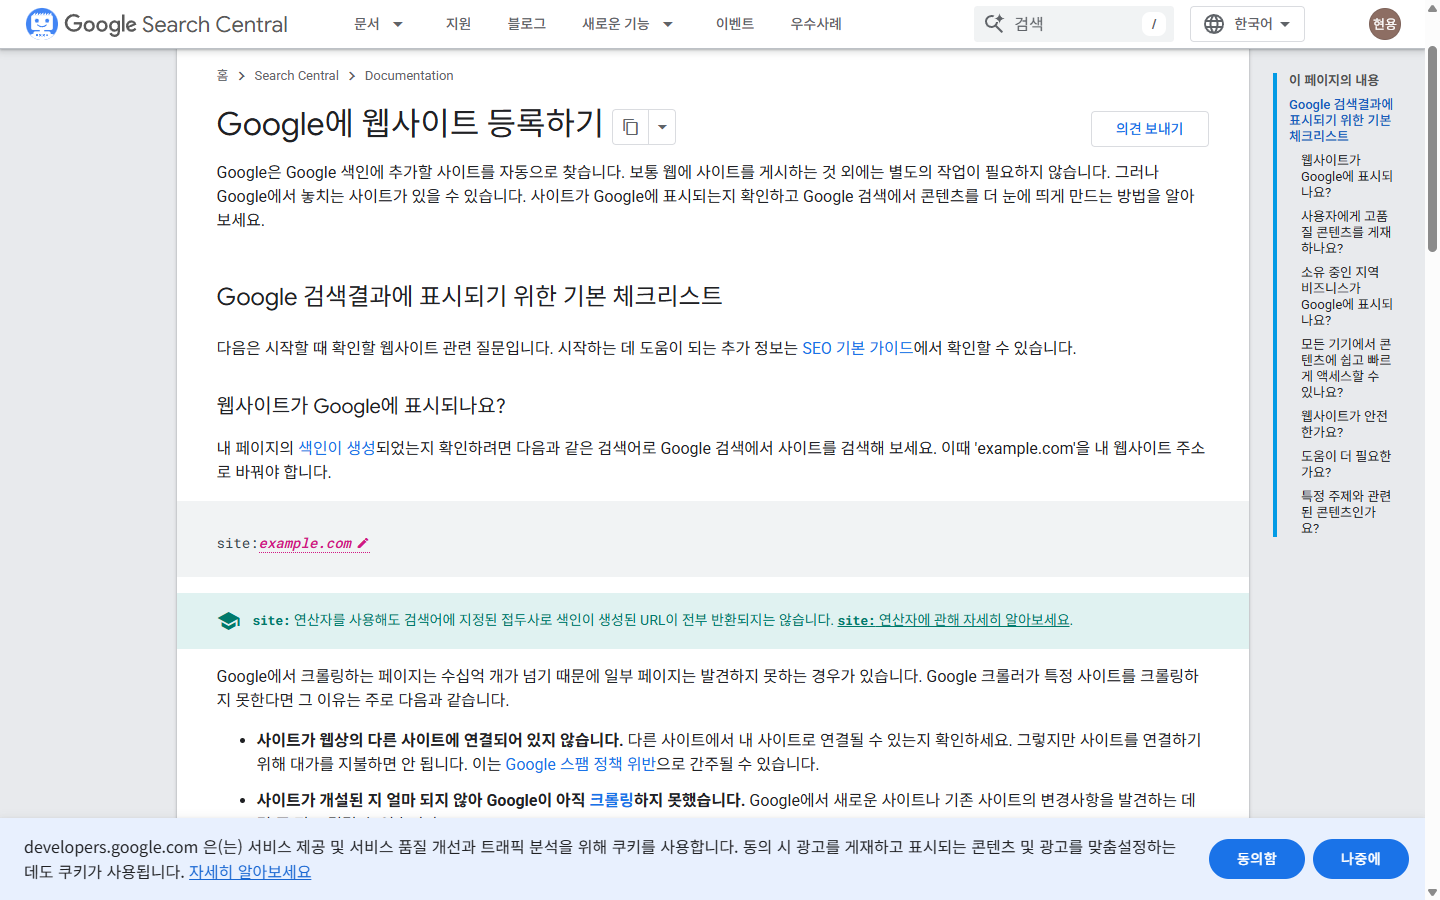Go to 홈 breadcrumb link

click(x=222, y=76)
